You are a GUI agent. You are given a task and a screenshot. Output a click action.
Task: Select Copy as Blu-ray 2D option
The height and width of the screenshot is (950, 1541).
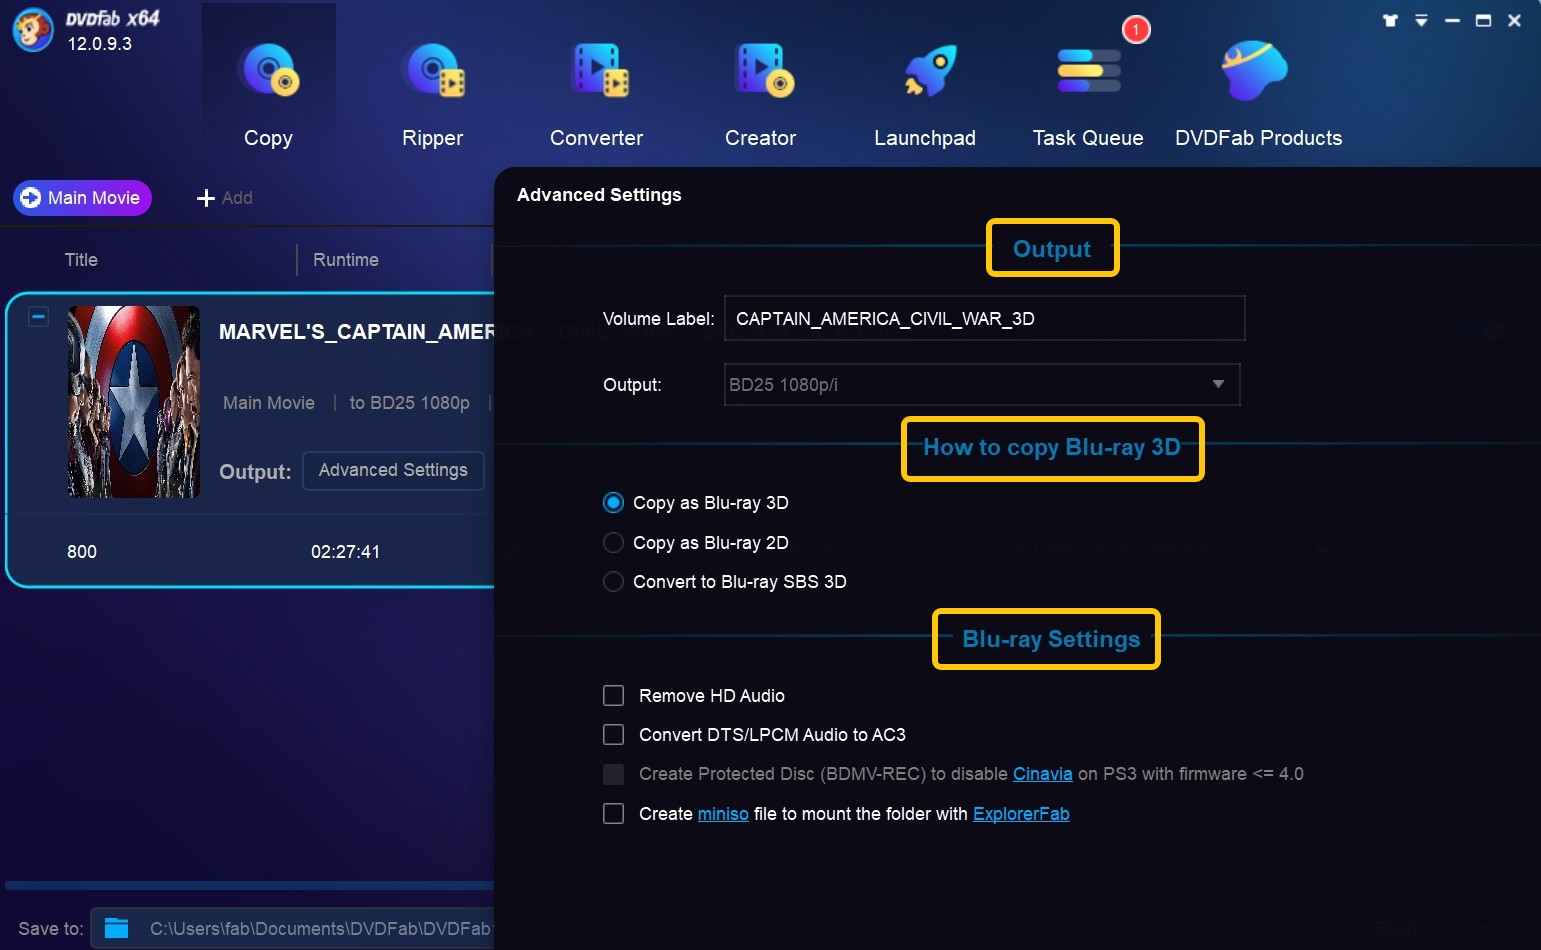click(614, 542)
